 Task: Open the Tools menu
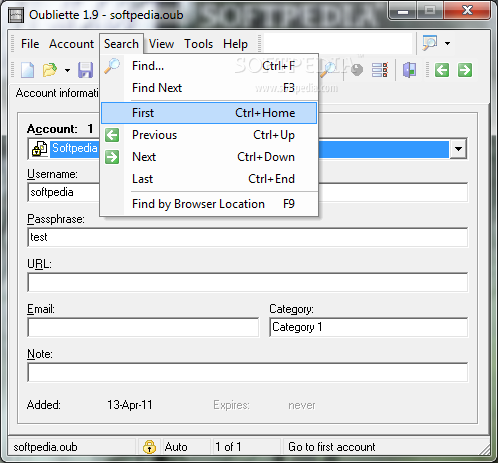coord(199,44)
